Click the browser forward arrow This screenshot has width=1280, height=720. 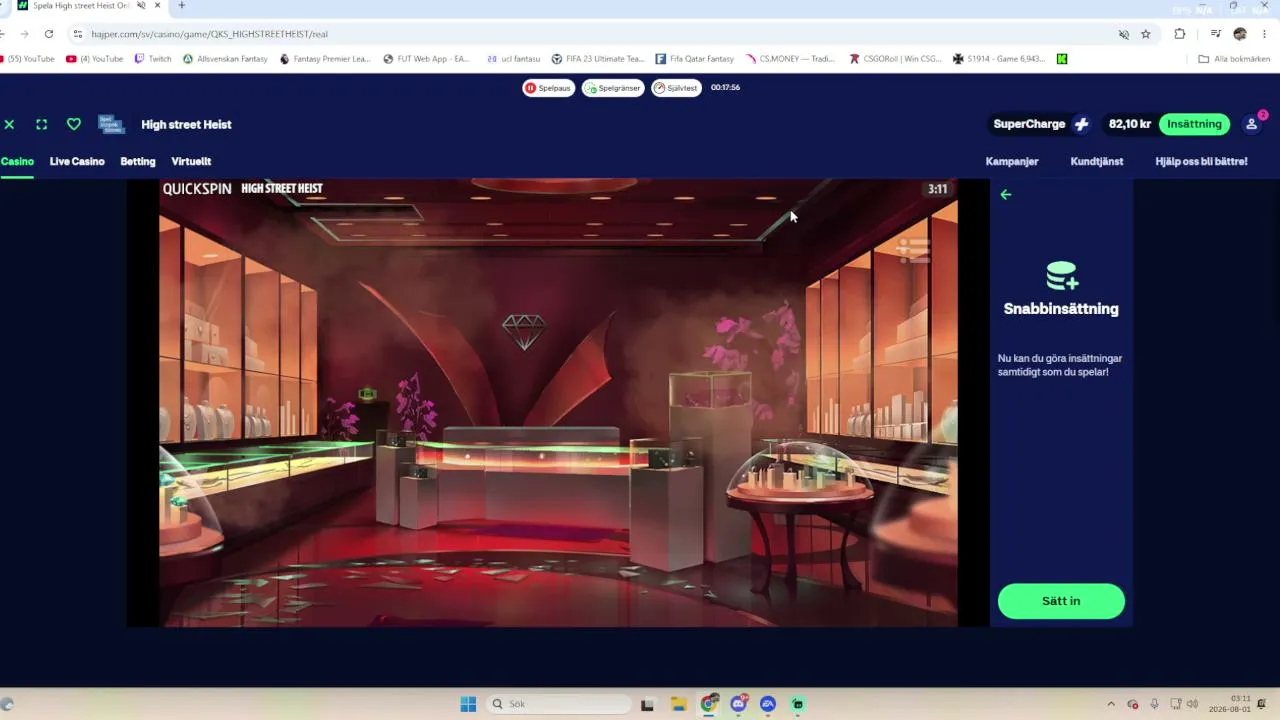click(x=24, y=34)
